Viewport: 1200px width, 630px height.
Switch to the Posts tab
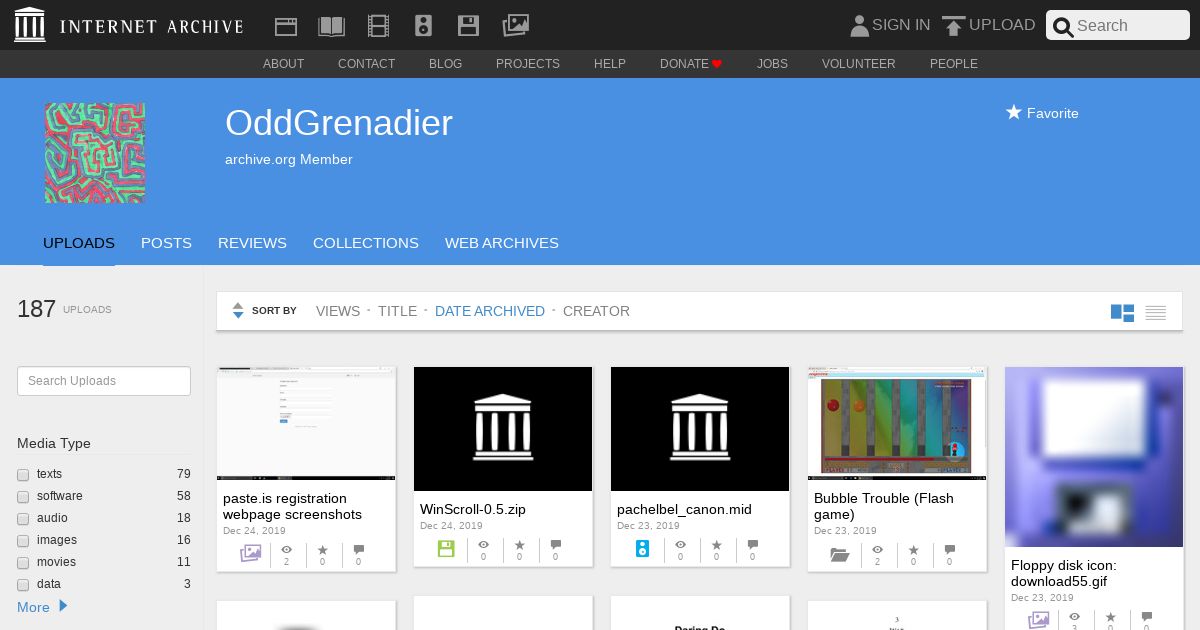click(x=166, y=243)
